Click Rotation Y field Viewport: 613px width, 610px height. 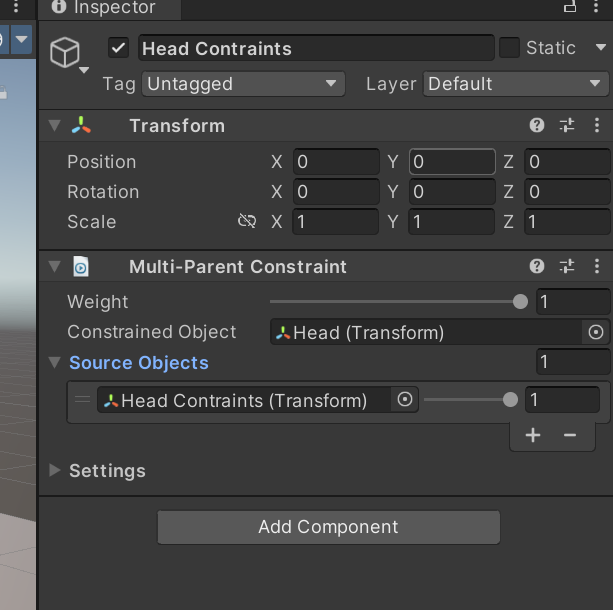pos(452,192)
